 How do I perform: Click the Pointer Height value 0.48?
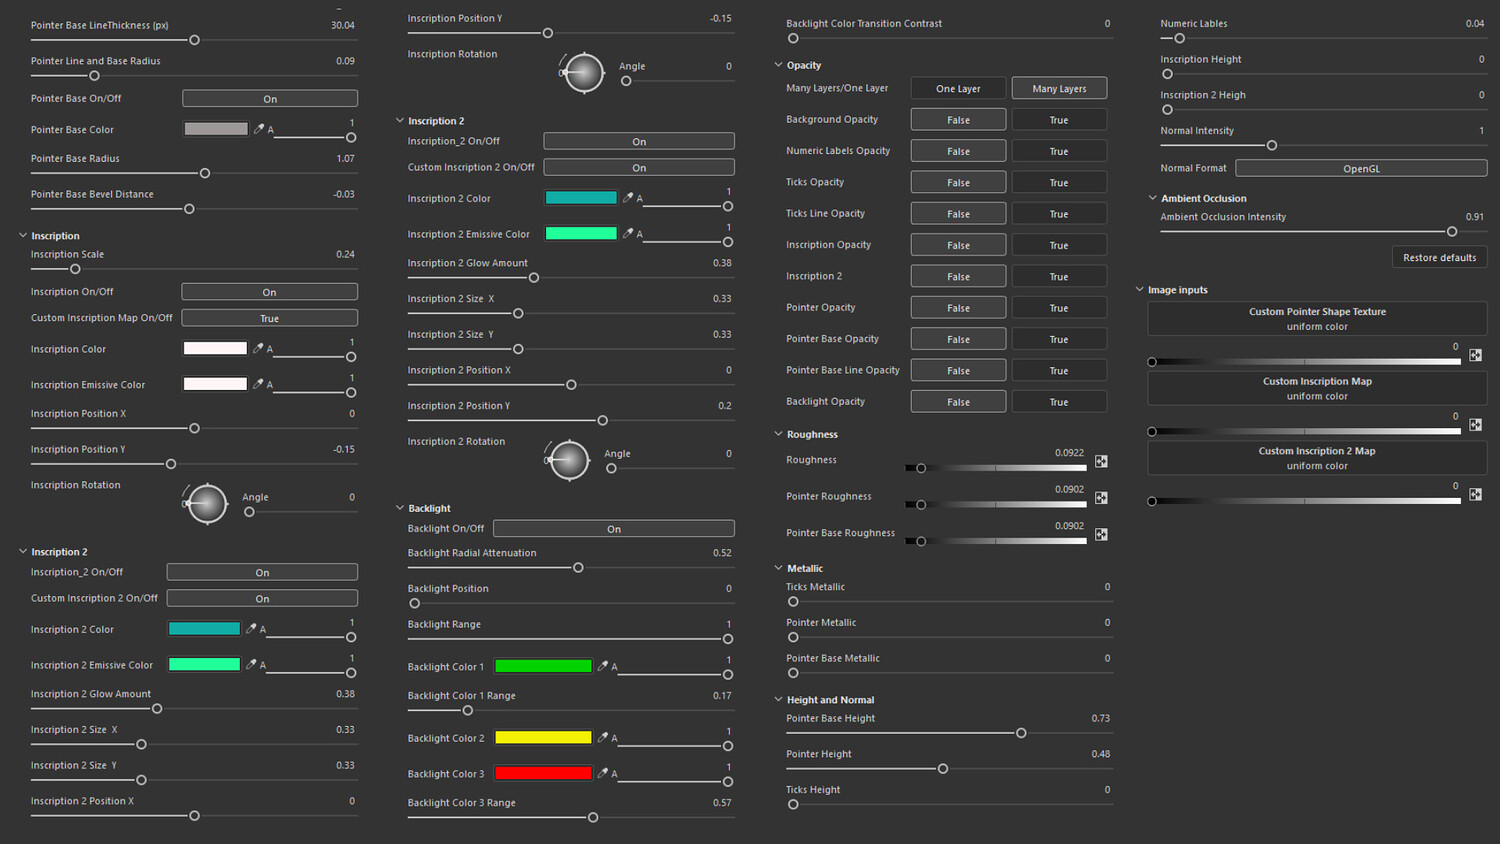click(x=1101, y=754)
